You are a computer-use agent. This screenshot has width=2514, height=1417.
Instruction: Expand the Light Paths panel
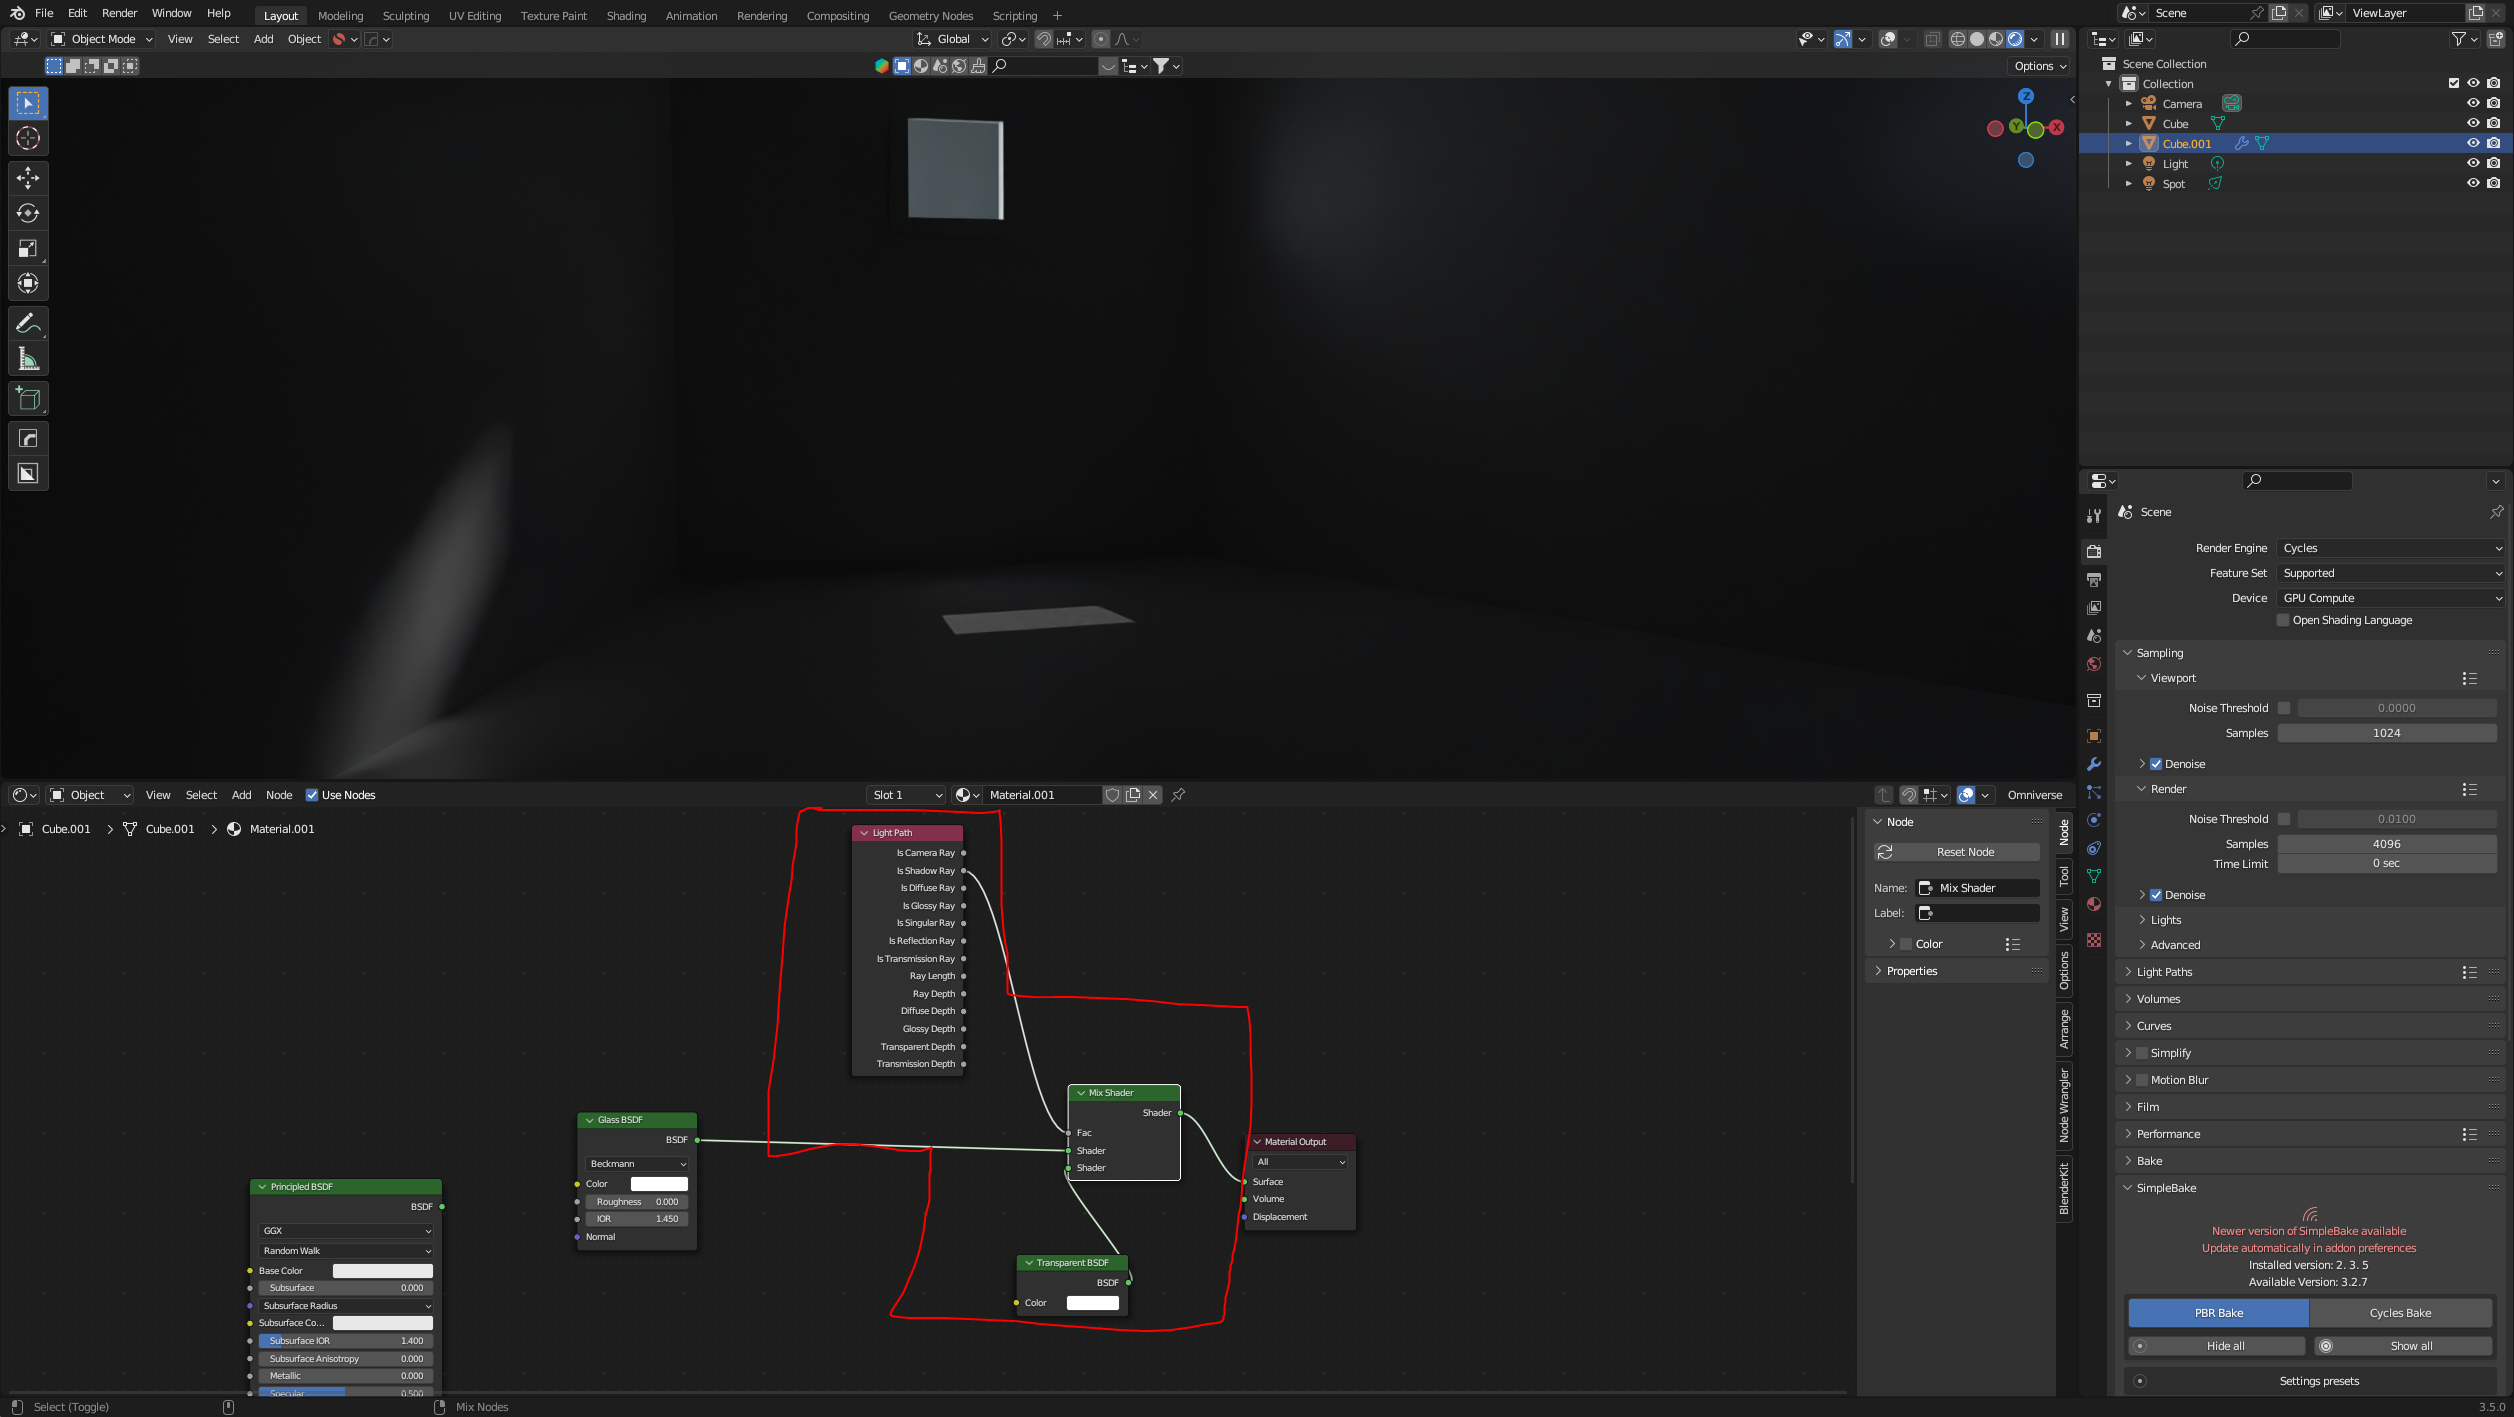(x=2164, y=972)
